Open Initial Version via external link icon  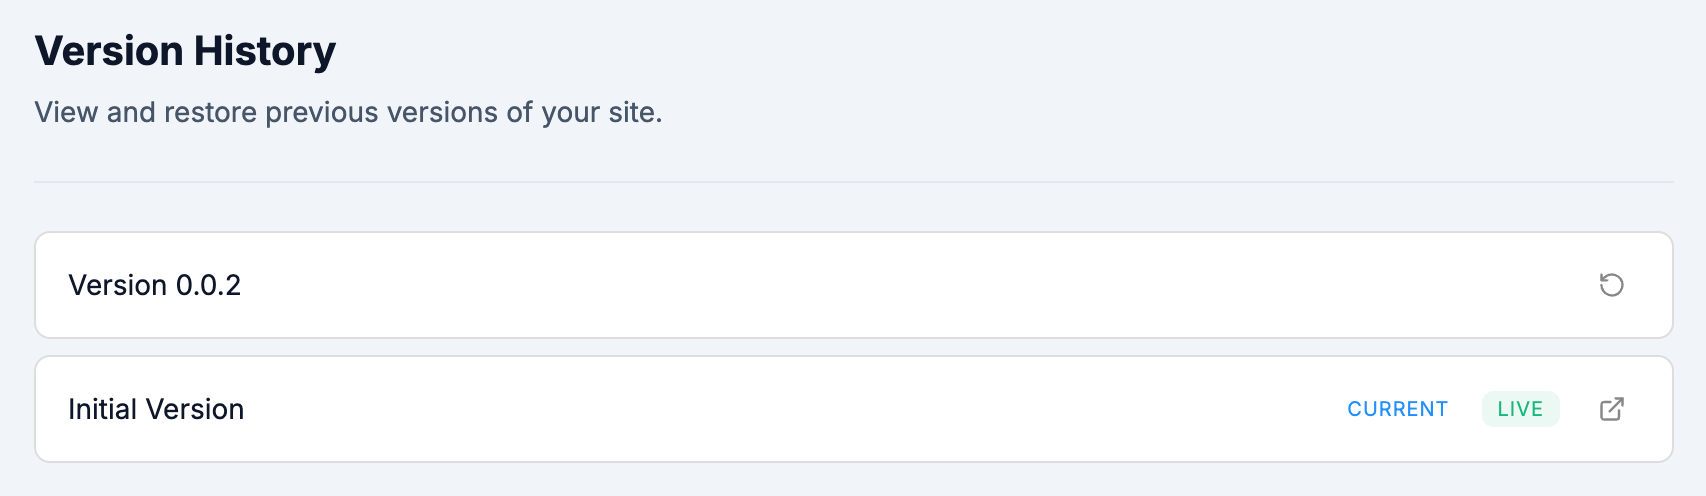pyautogui.click(x=1611, y=409)
